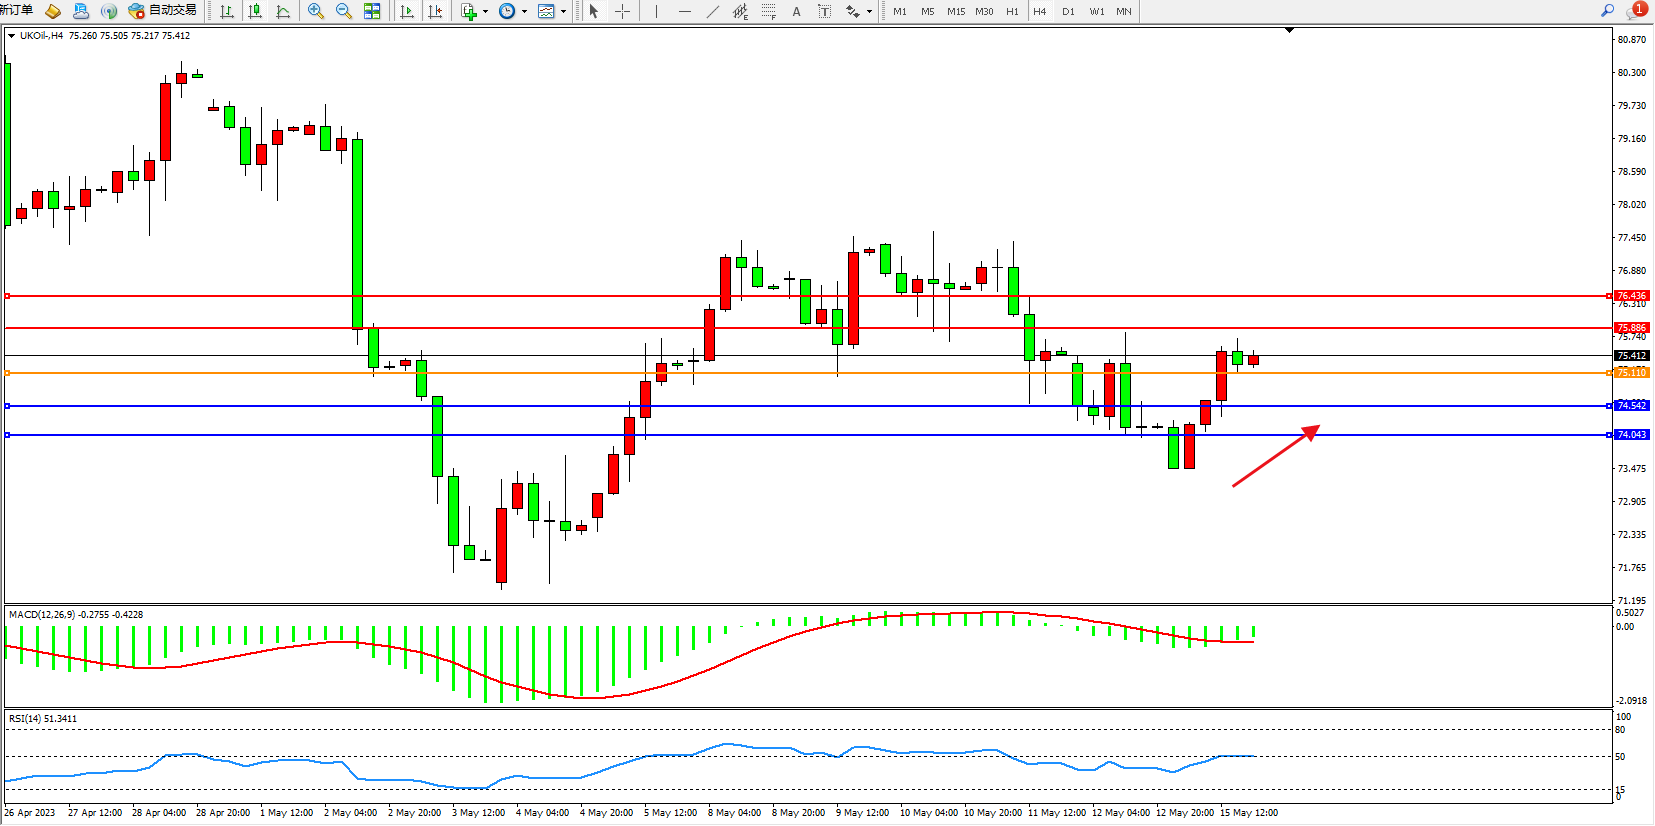The height and width of the screenshot is (826, 1655).
Task: Click the 自动交易 auto trading button
Action: [x=163, y=10]
